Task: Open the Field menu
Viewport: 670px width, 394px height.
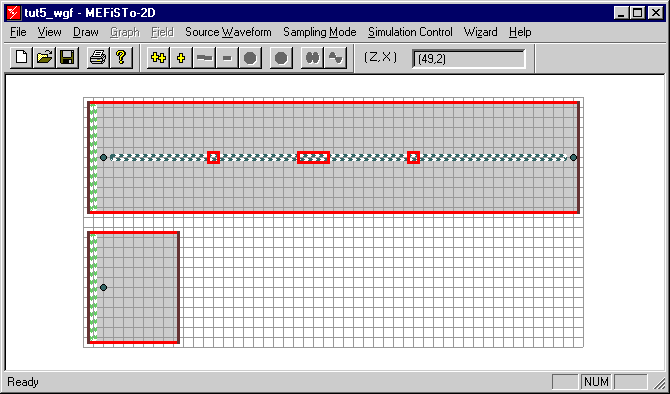Action: click(x=162, y=32)
